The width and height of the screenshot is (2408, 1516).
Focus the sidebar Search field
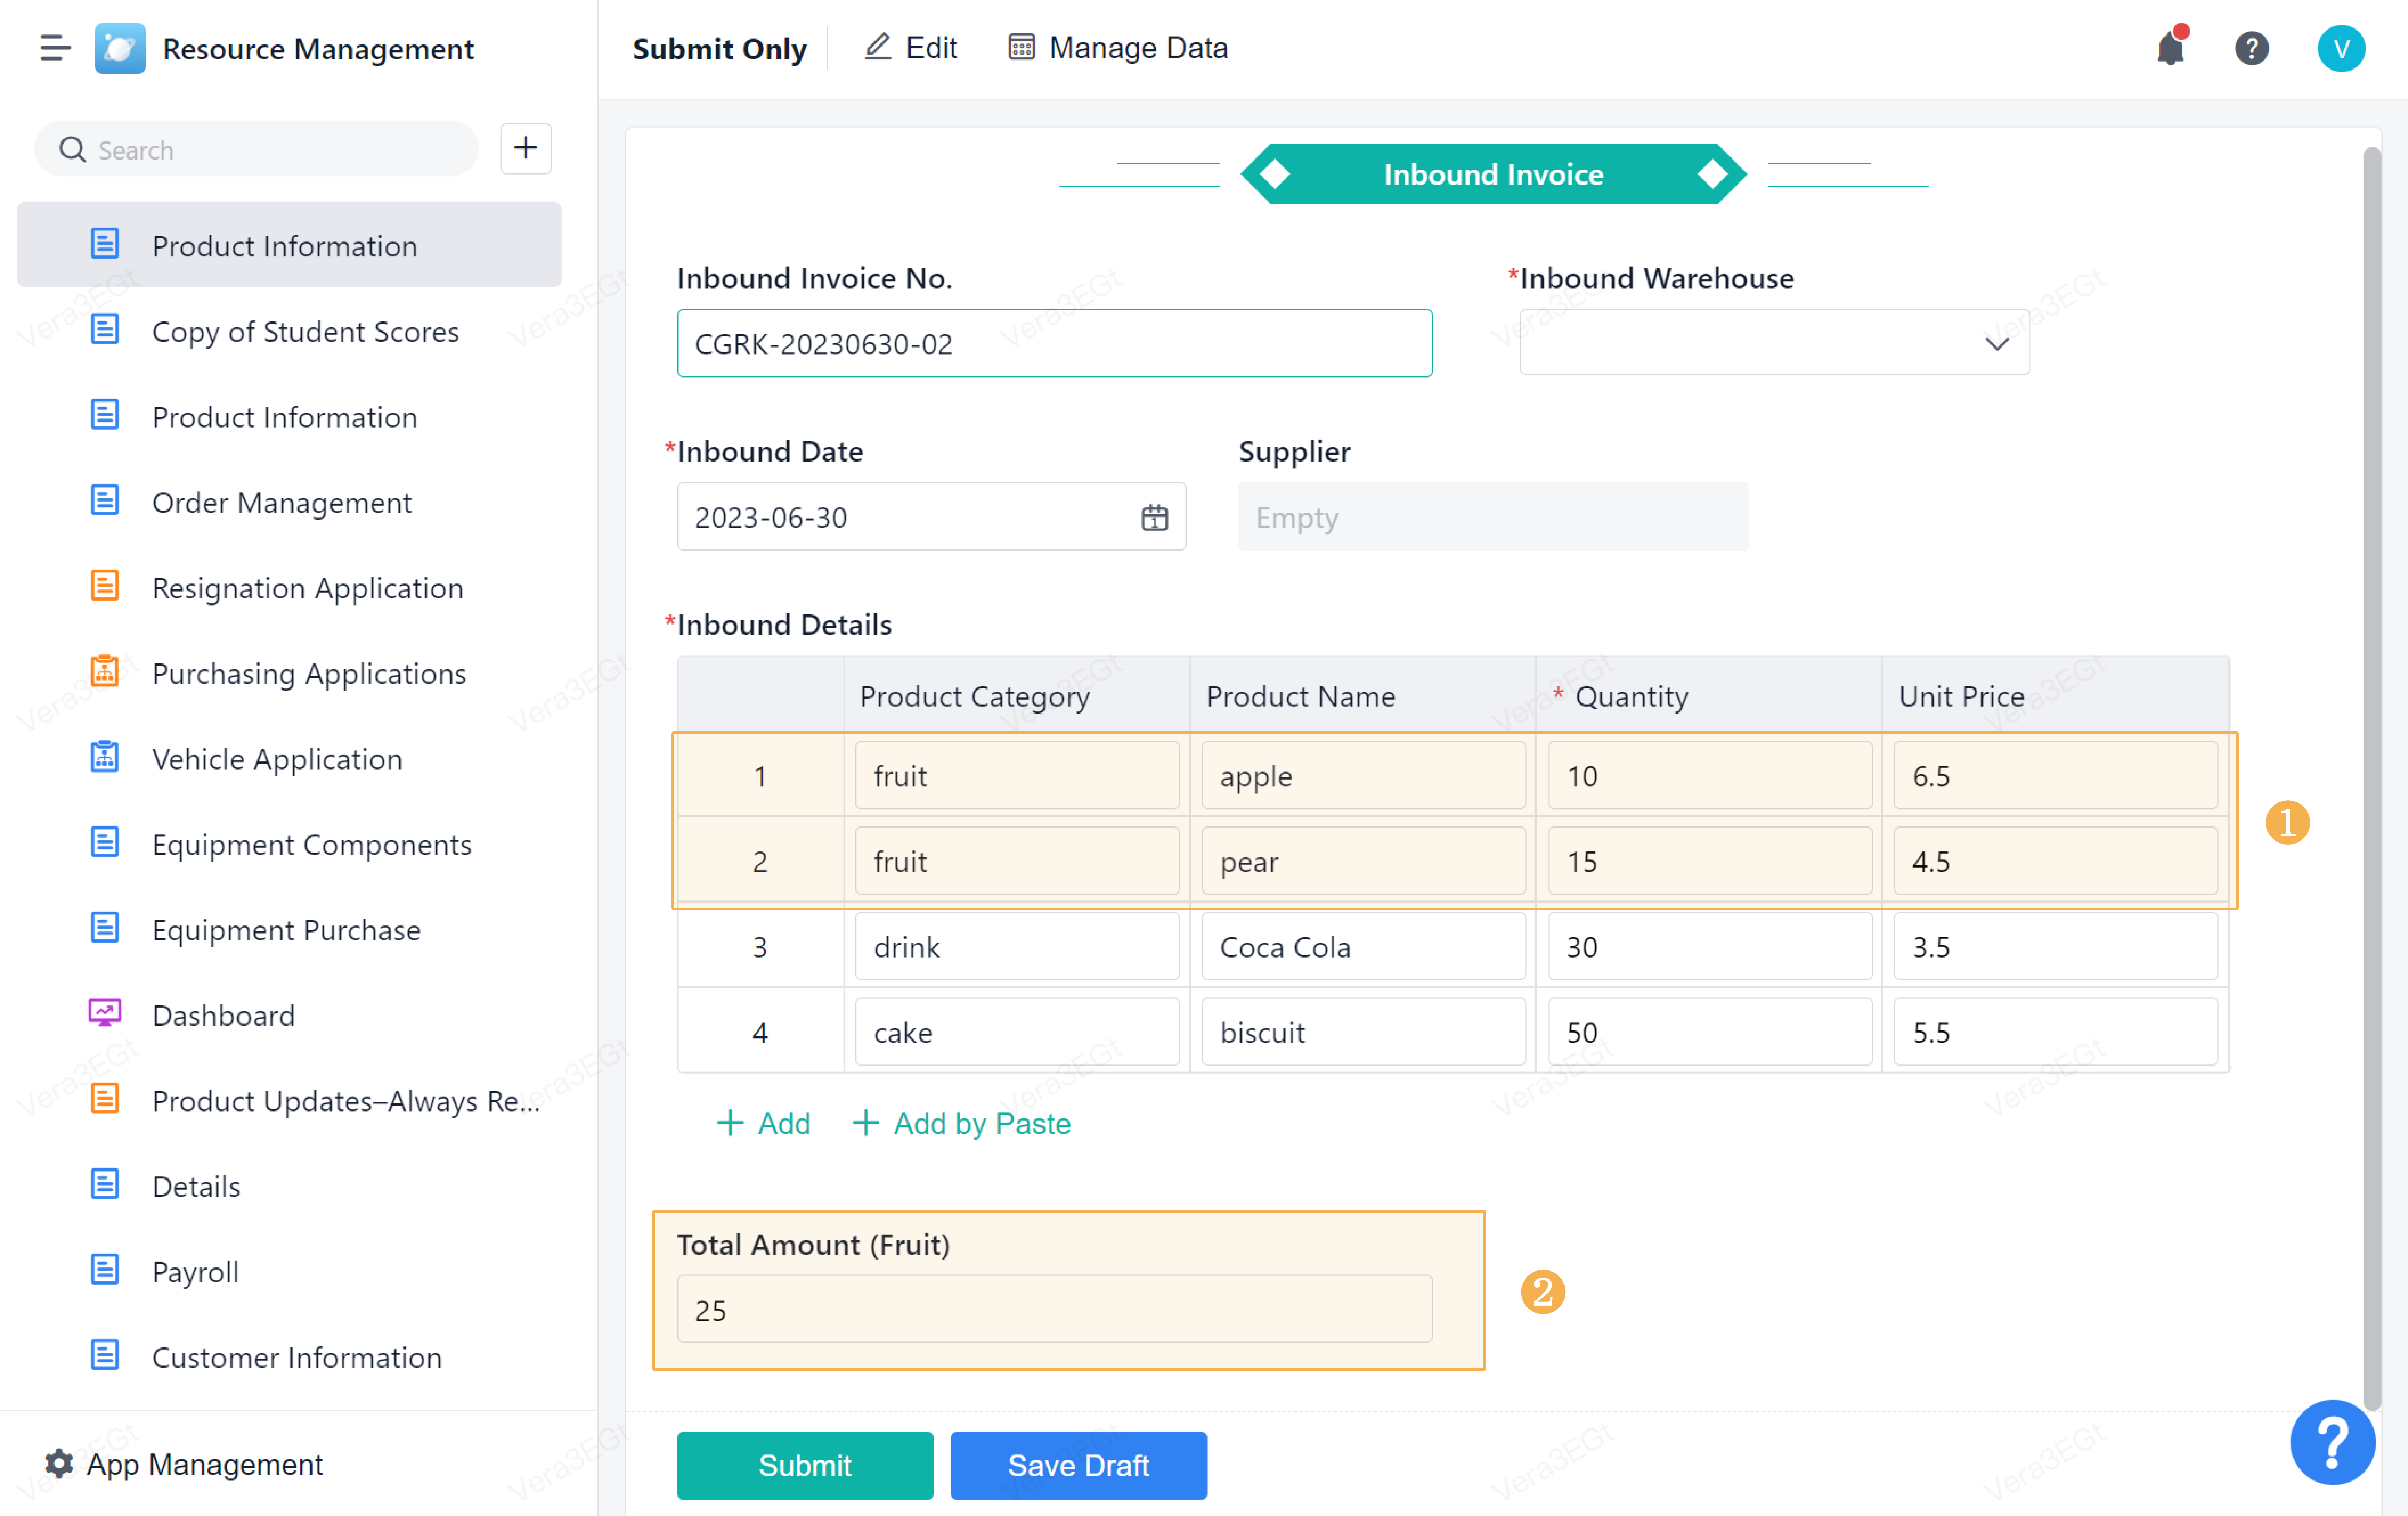coord(270,150)
